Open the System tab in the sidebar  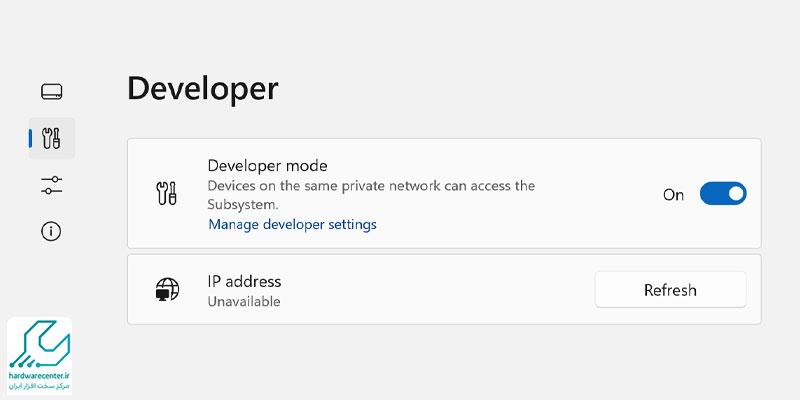52,92
